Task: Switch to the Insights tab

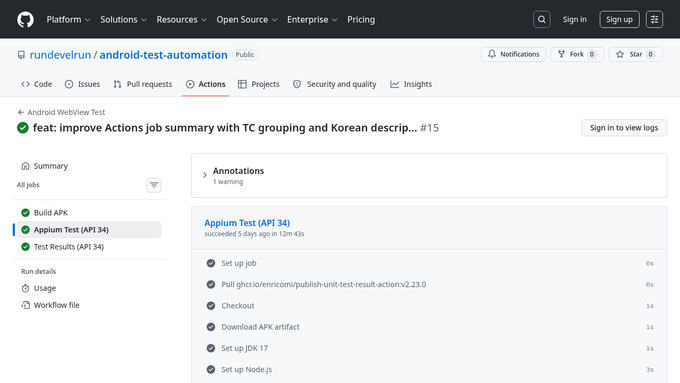Action: click(411, 84)
